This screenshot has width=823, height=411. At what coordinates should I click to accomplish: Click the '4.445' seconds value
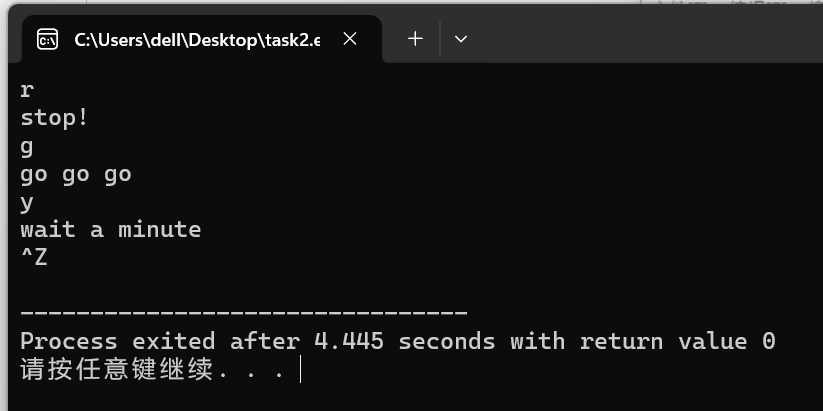click(349, 341)
